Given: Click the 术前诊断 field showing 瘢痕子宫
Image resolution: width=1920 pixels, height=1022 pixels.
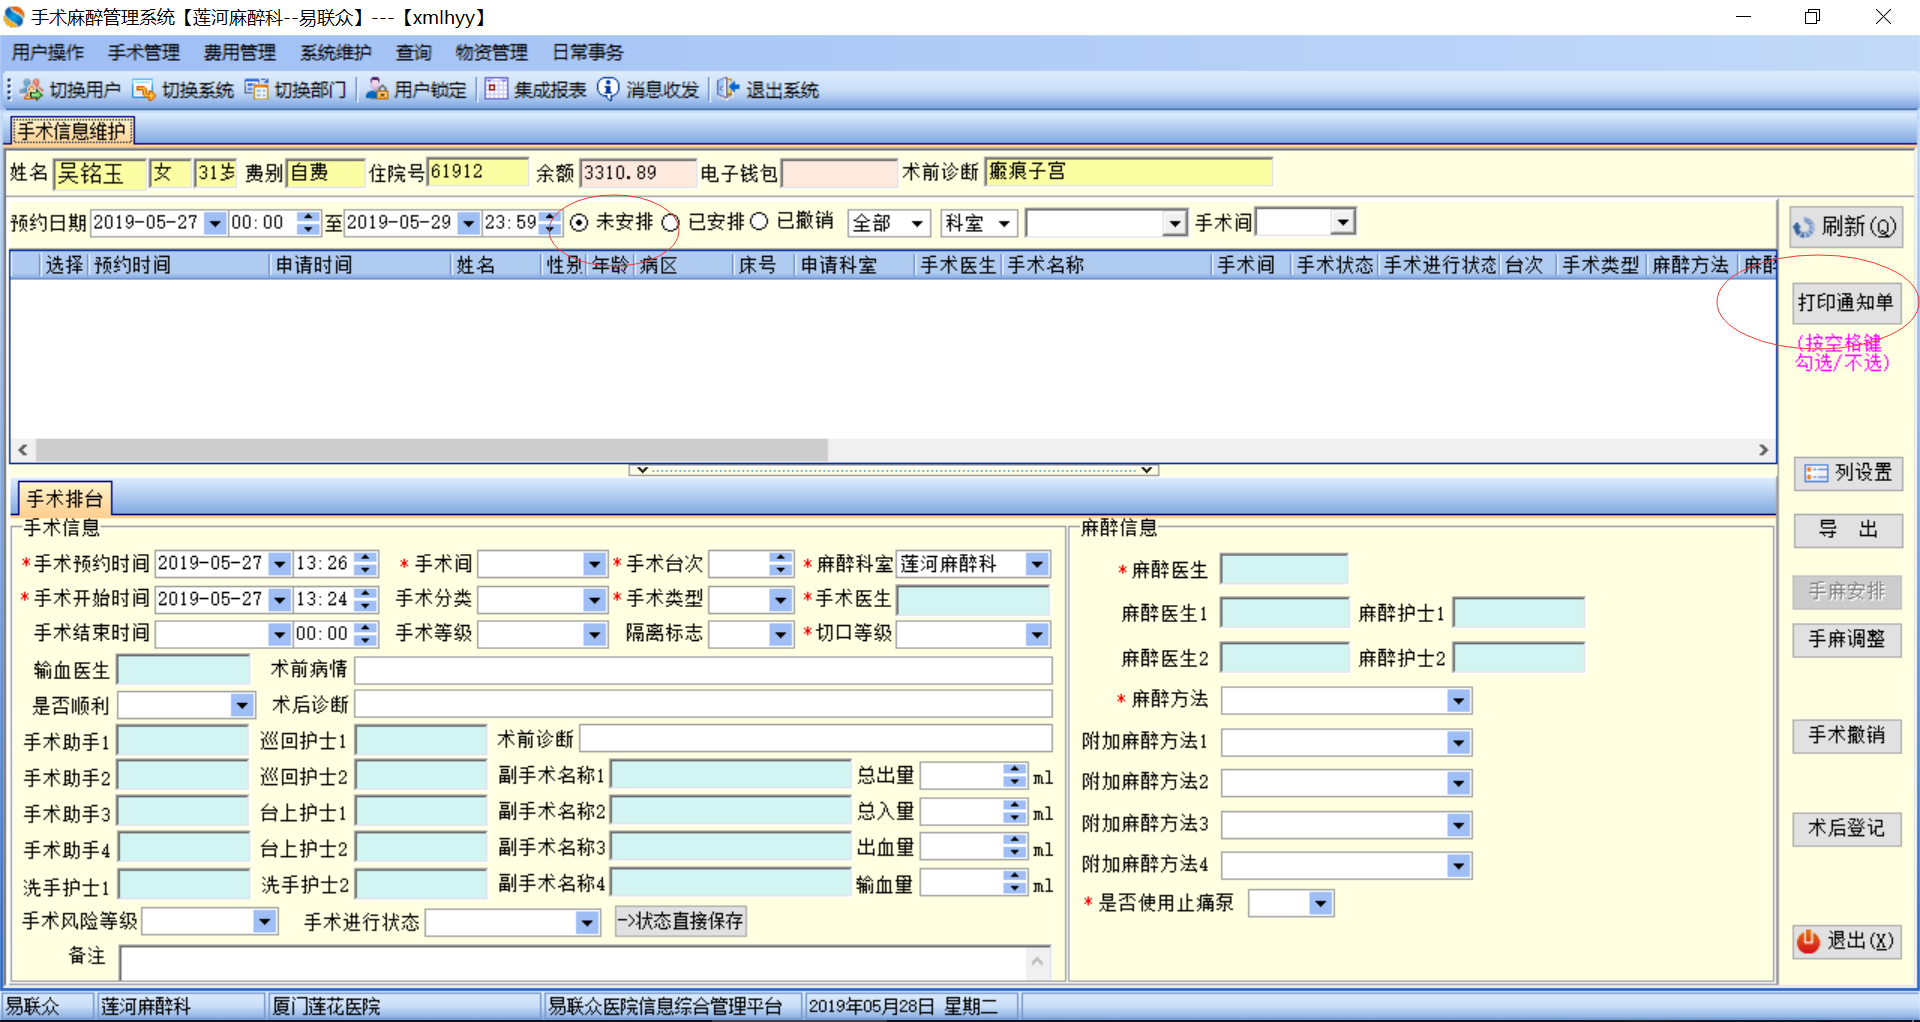Looking at the screenshot, I should click(1129, 172).
